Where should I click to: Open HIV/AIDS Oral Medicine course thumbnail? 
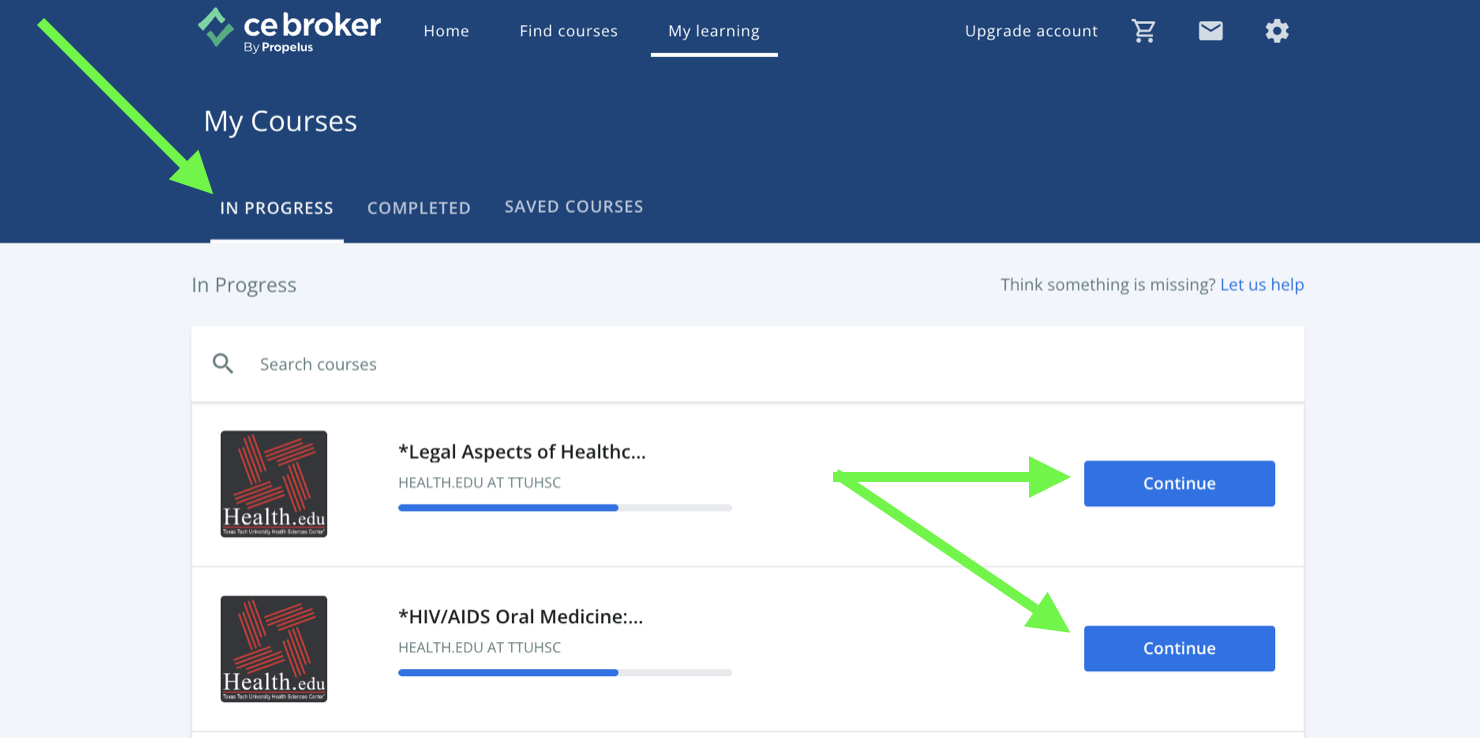point(274,649)
